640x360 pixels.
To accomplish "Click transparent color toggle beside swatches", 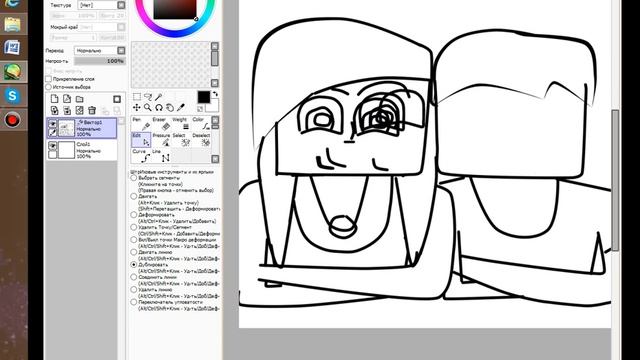I will (x=200, y=109).
